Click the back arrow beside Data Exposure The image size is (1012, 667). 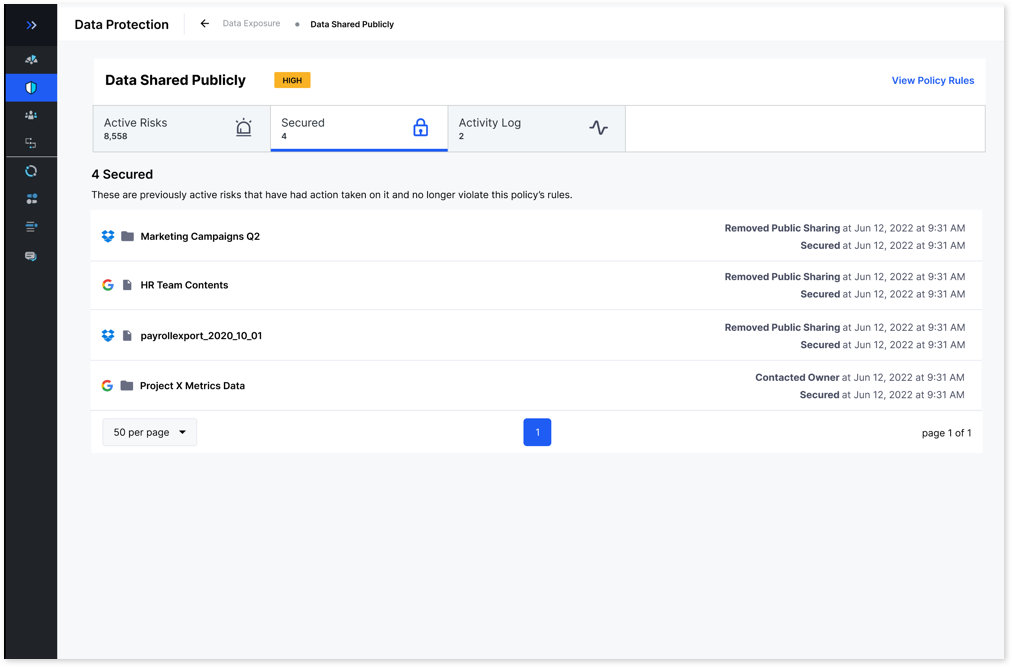204,23
